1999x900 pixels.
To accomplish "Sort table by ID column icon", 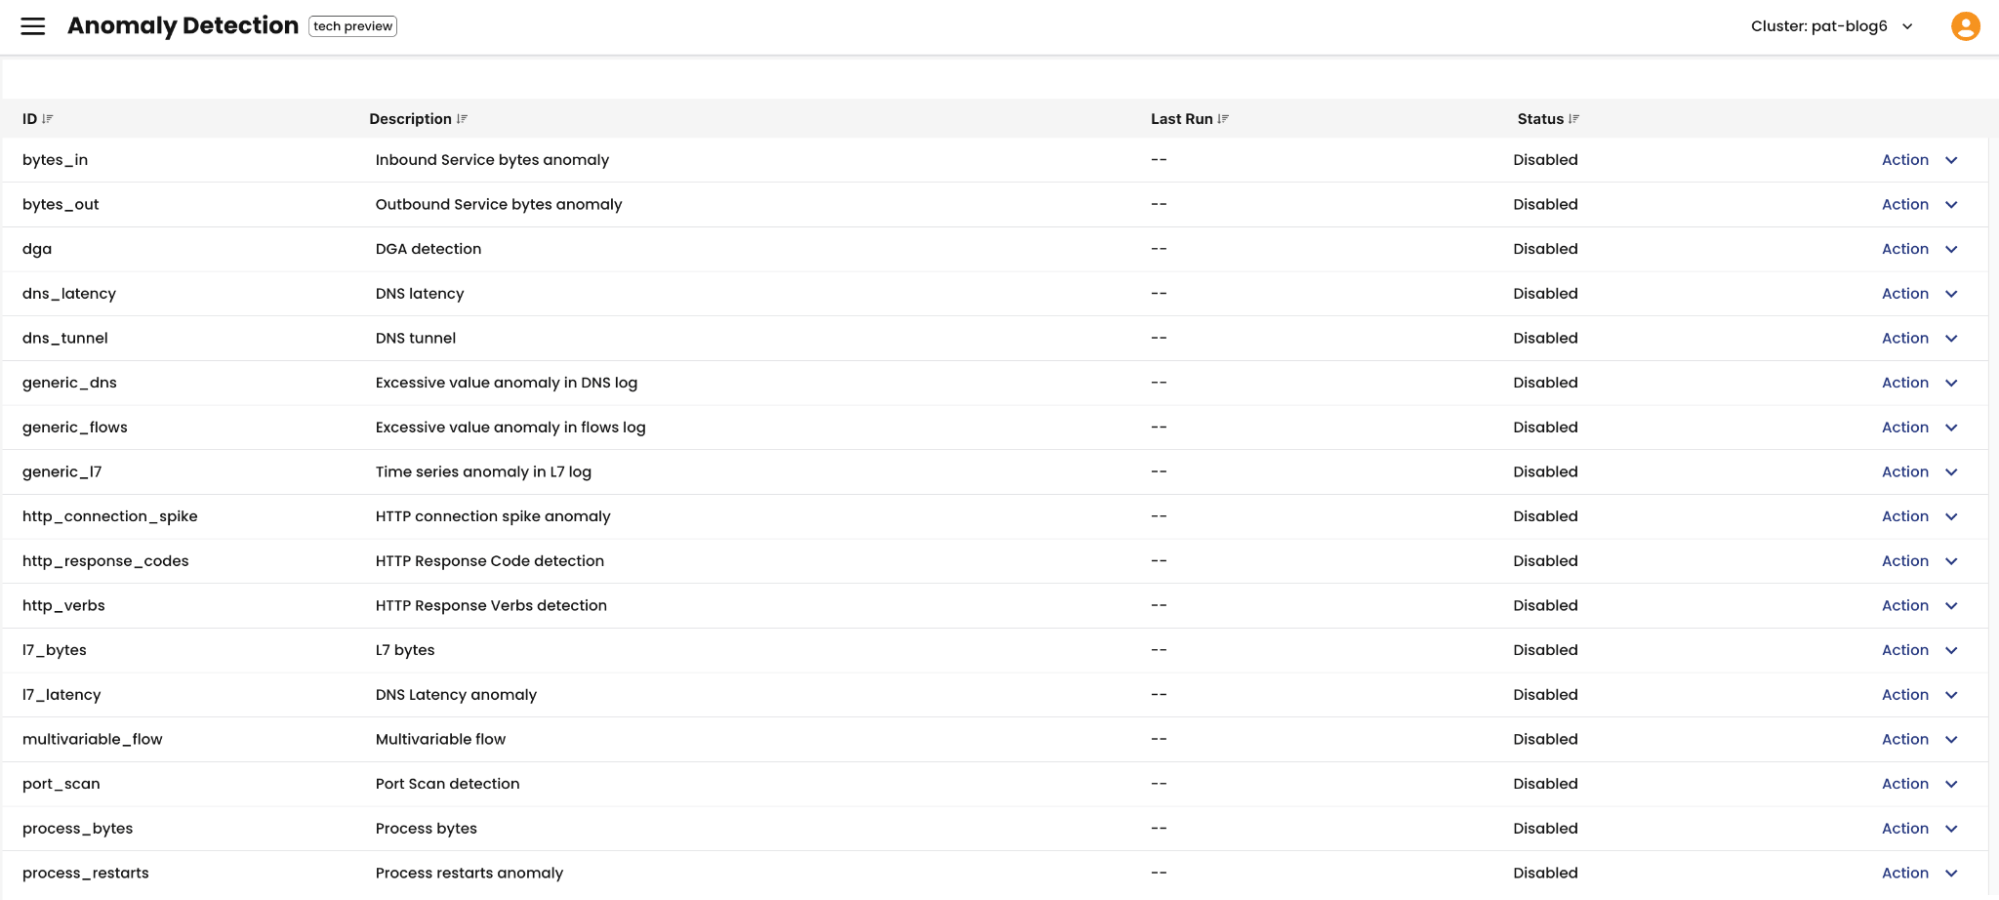I will pyautogui.click(x=48, y=119).
